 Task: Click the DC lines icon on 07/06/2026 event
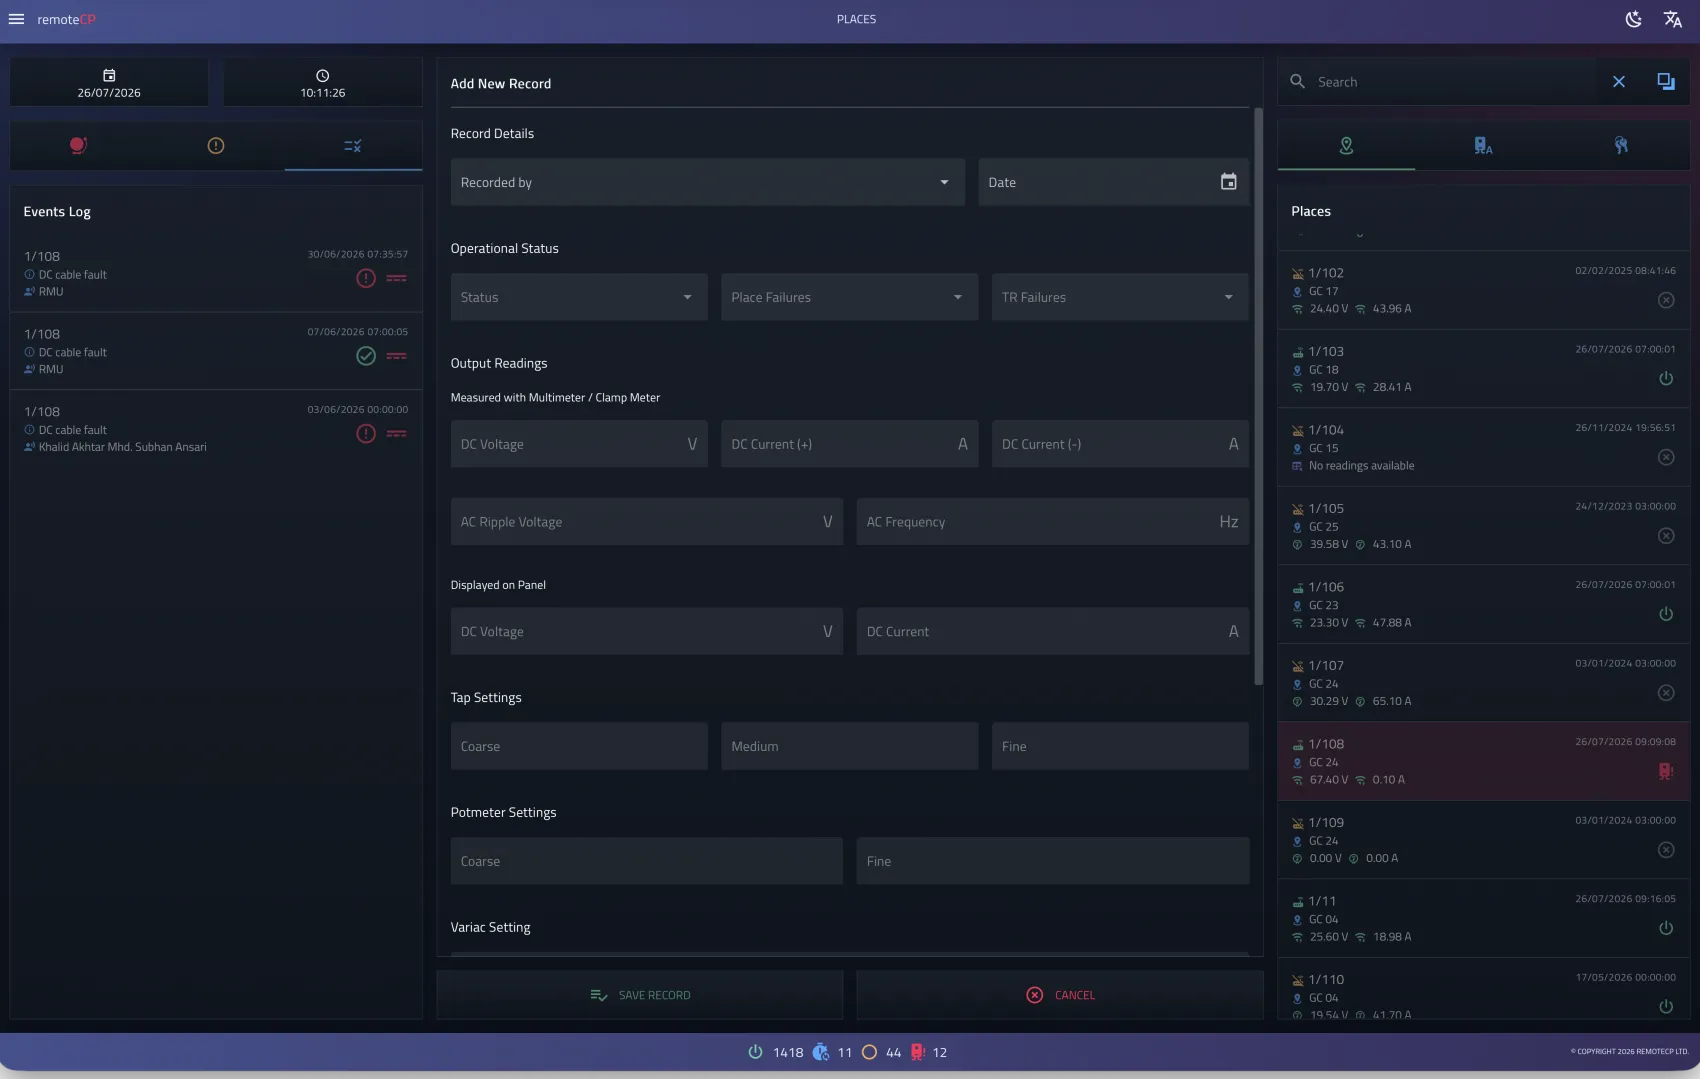click(x=397, y=356)
